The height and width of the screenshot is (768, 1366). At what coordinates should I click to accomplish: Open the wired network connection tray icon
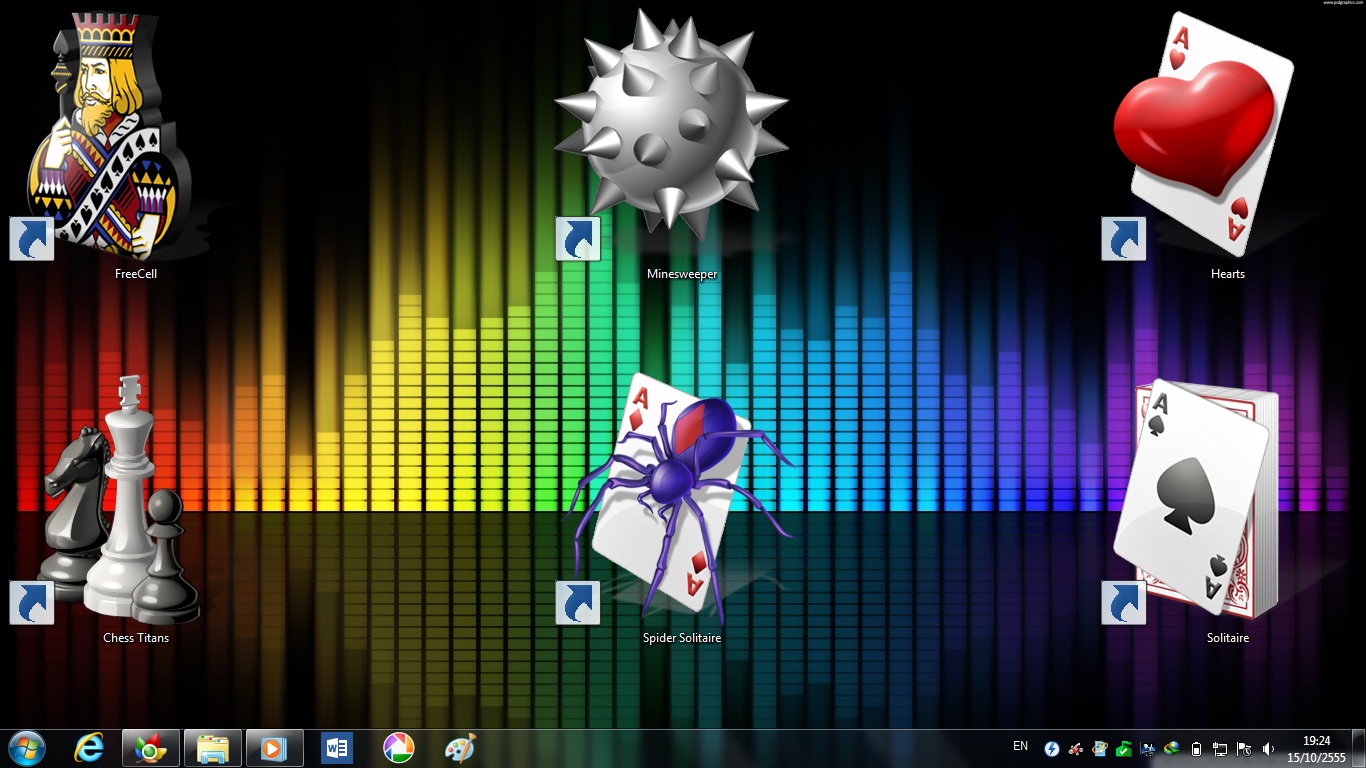pos(1220,749)
